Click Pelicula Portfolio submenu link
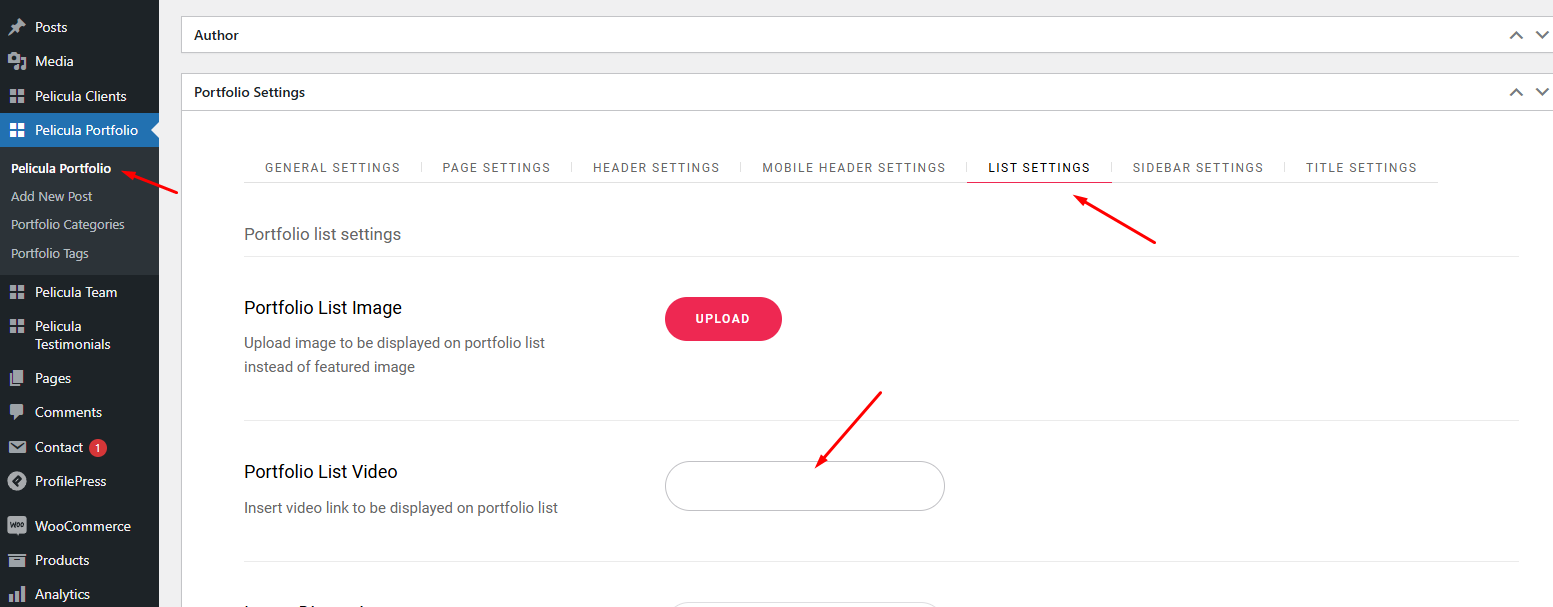Viewport: 1553px width, 607px height. [x=61, y=168]
